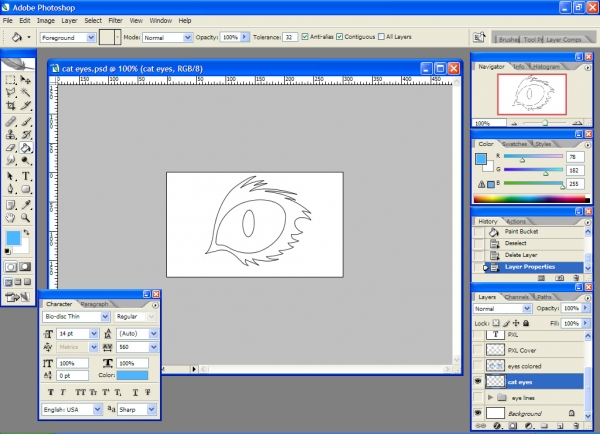Show the eye lines layer group
600x434 pixels.
[x=478, y=397]
